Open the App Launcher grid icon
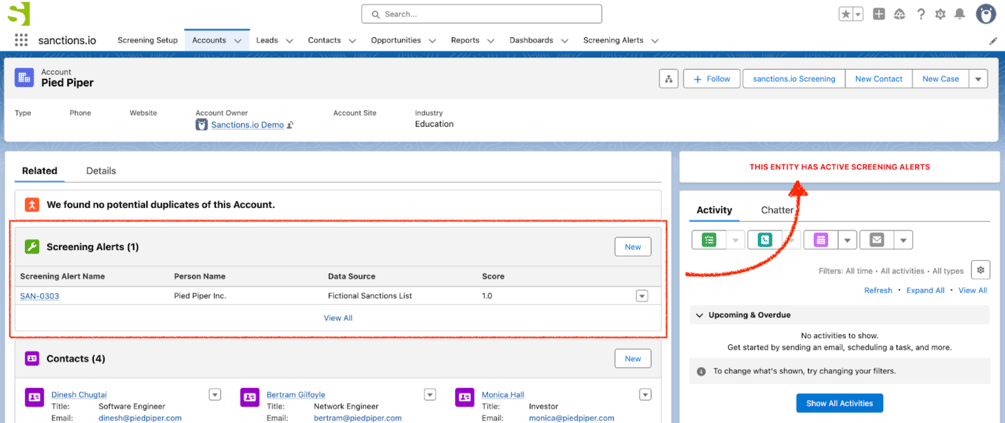Screen dimensions: 1005x423 coord(21,40)
